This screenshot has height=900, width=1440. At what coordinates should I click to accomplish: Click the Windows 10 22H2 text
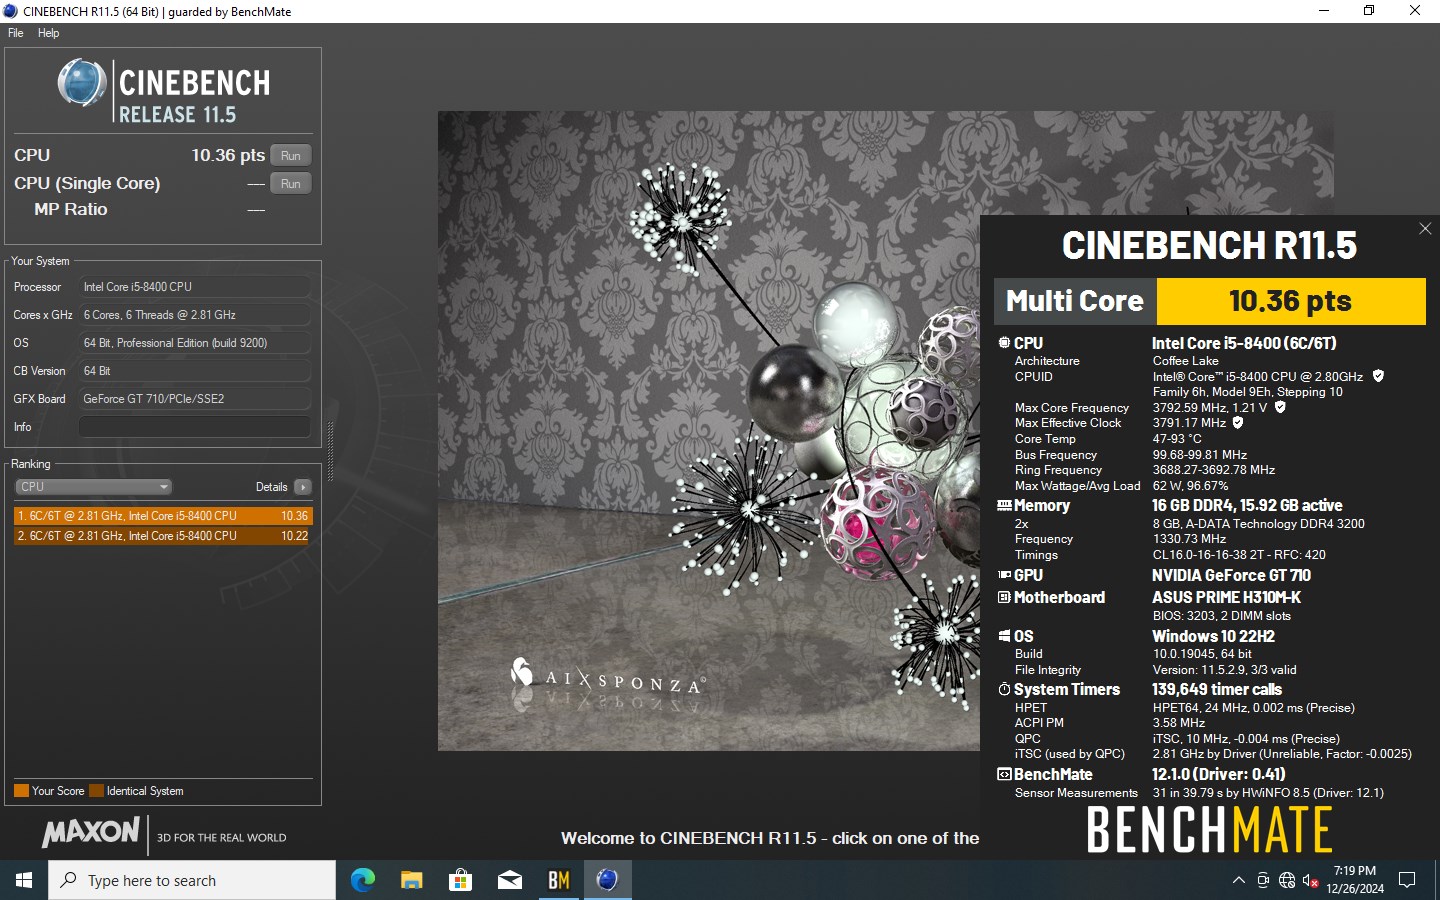pos(1213,636)
